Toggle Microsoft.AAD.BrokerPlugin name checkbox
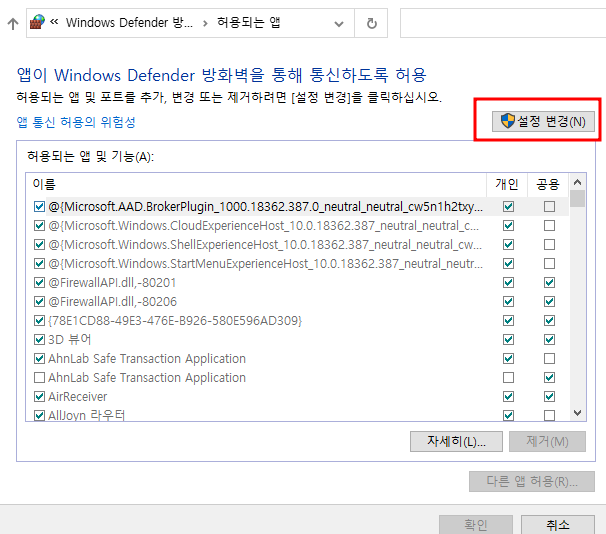Viewport: 606px width, 534px height. pos(39,207)
